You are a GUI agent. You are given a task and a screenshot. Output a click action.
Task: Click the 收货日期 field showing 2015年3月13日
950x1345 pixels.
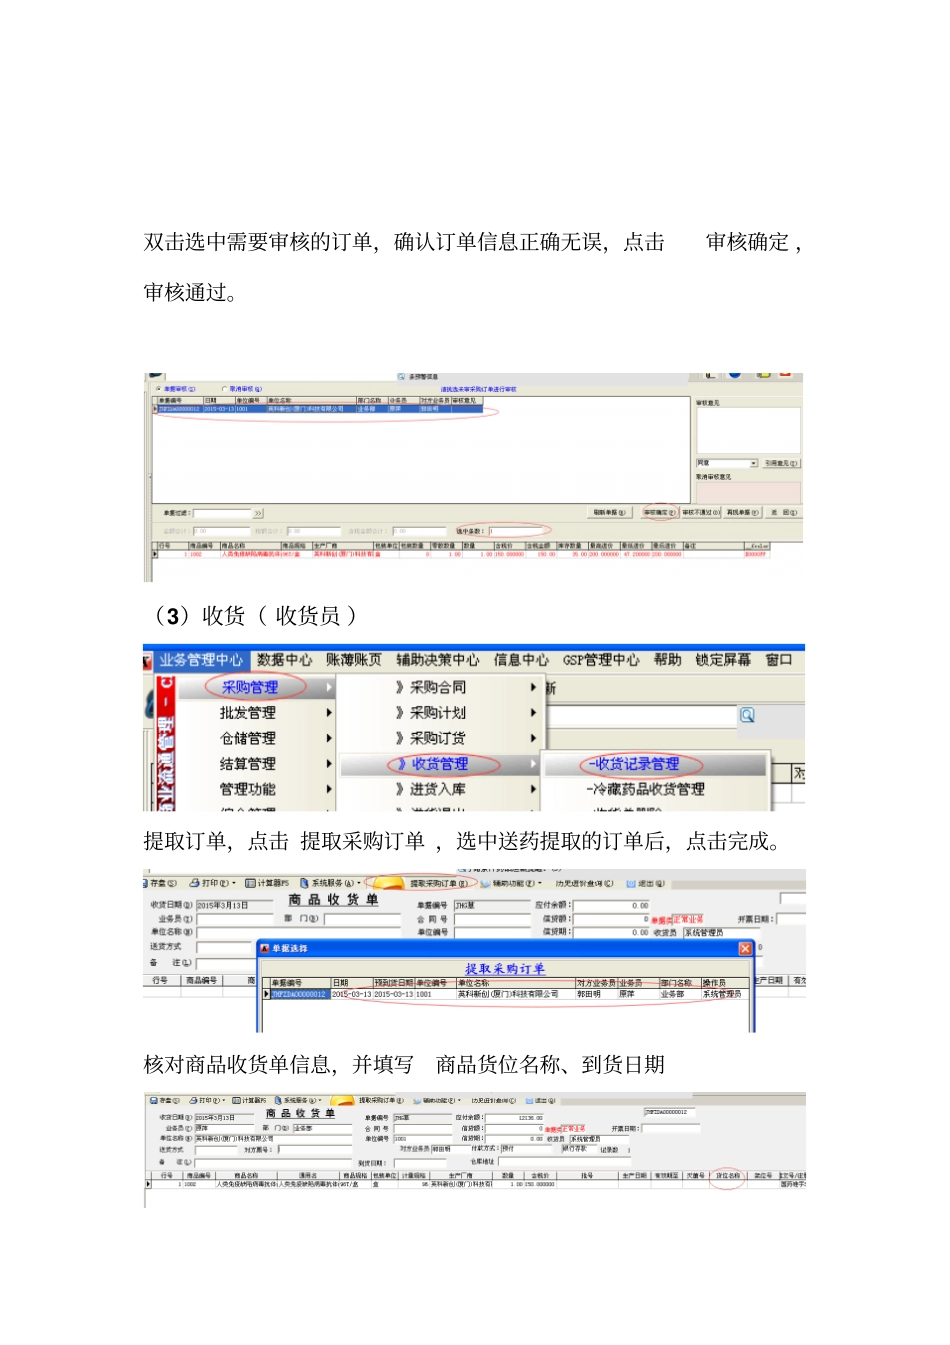(234, 905)
